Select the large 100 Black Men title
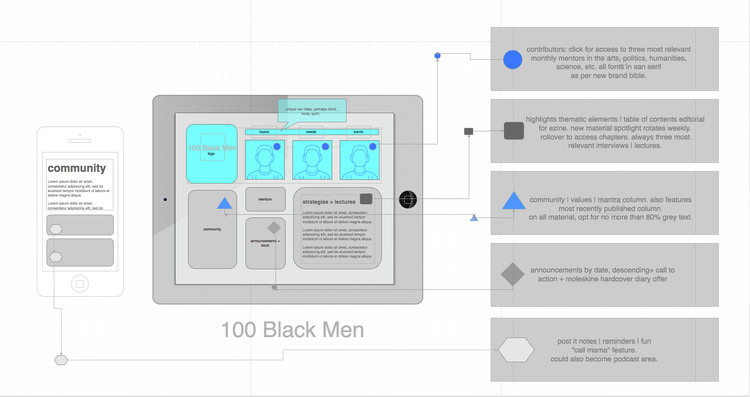Viewport: 750px width, 397px height. (x=292, y=330)
